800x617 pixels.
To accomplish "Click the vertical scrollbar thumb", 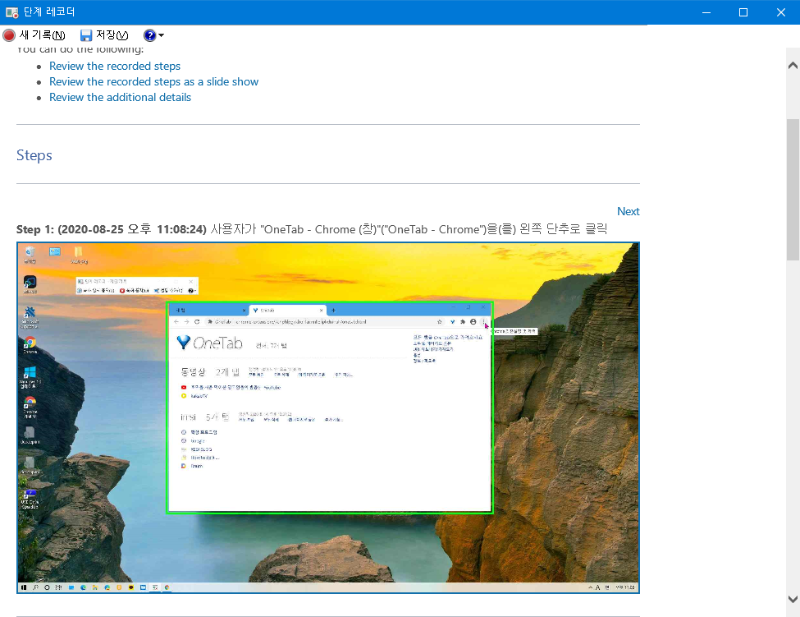I will (792, 190).
